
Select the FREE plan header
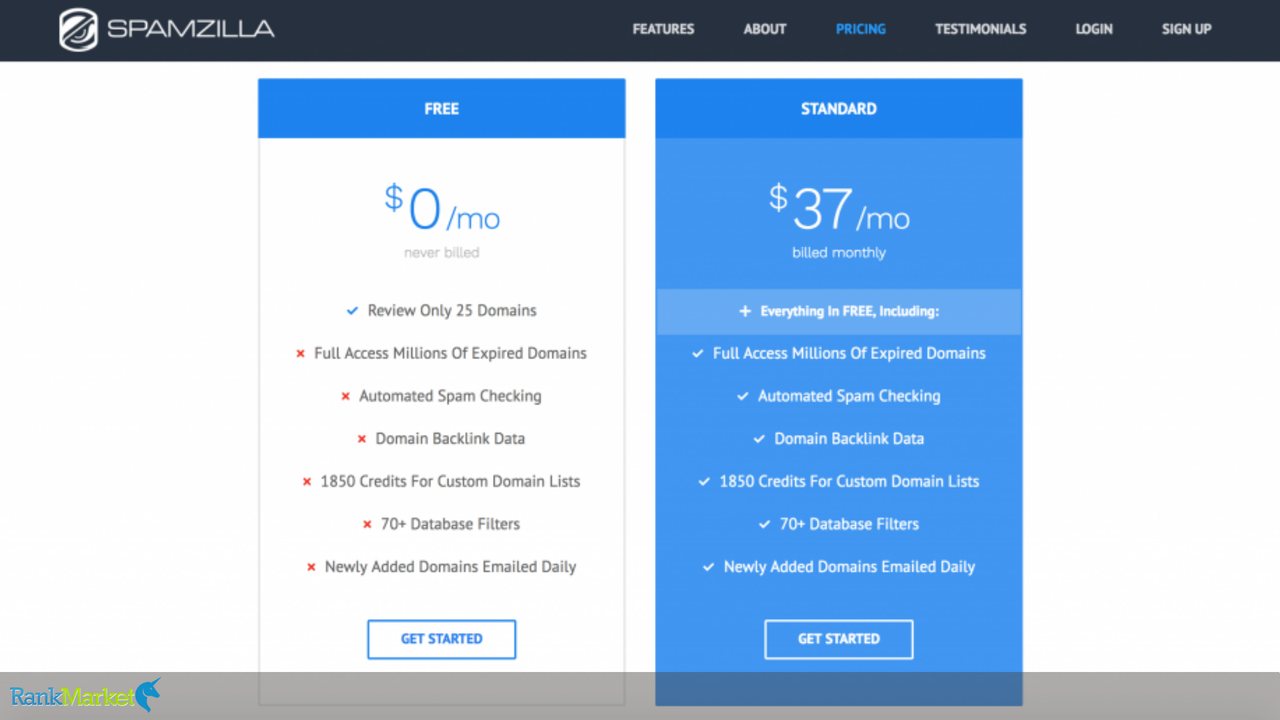[442, 108]
